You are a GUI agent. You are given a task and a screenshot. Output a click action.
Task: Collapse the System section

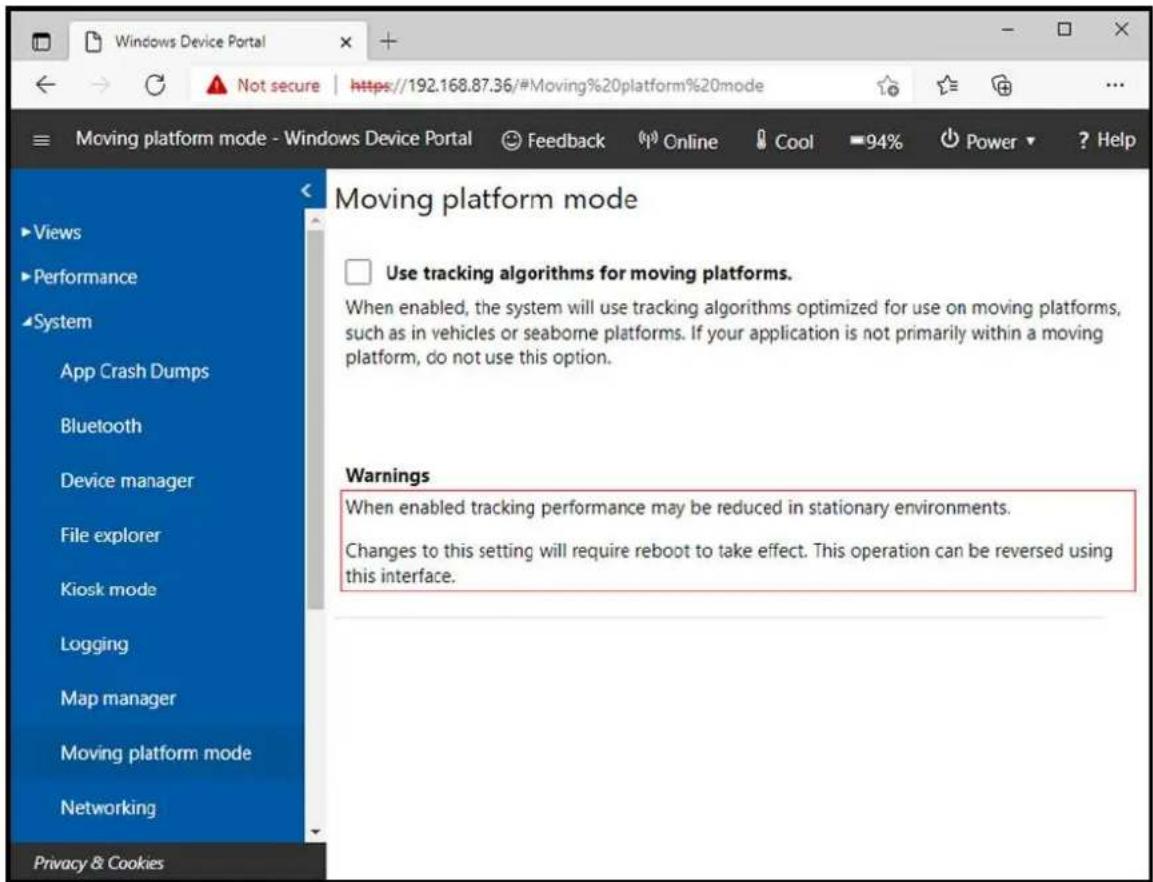pos(57,321)
